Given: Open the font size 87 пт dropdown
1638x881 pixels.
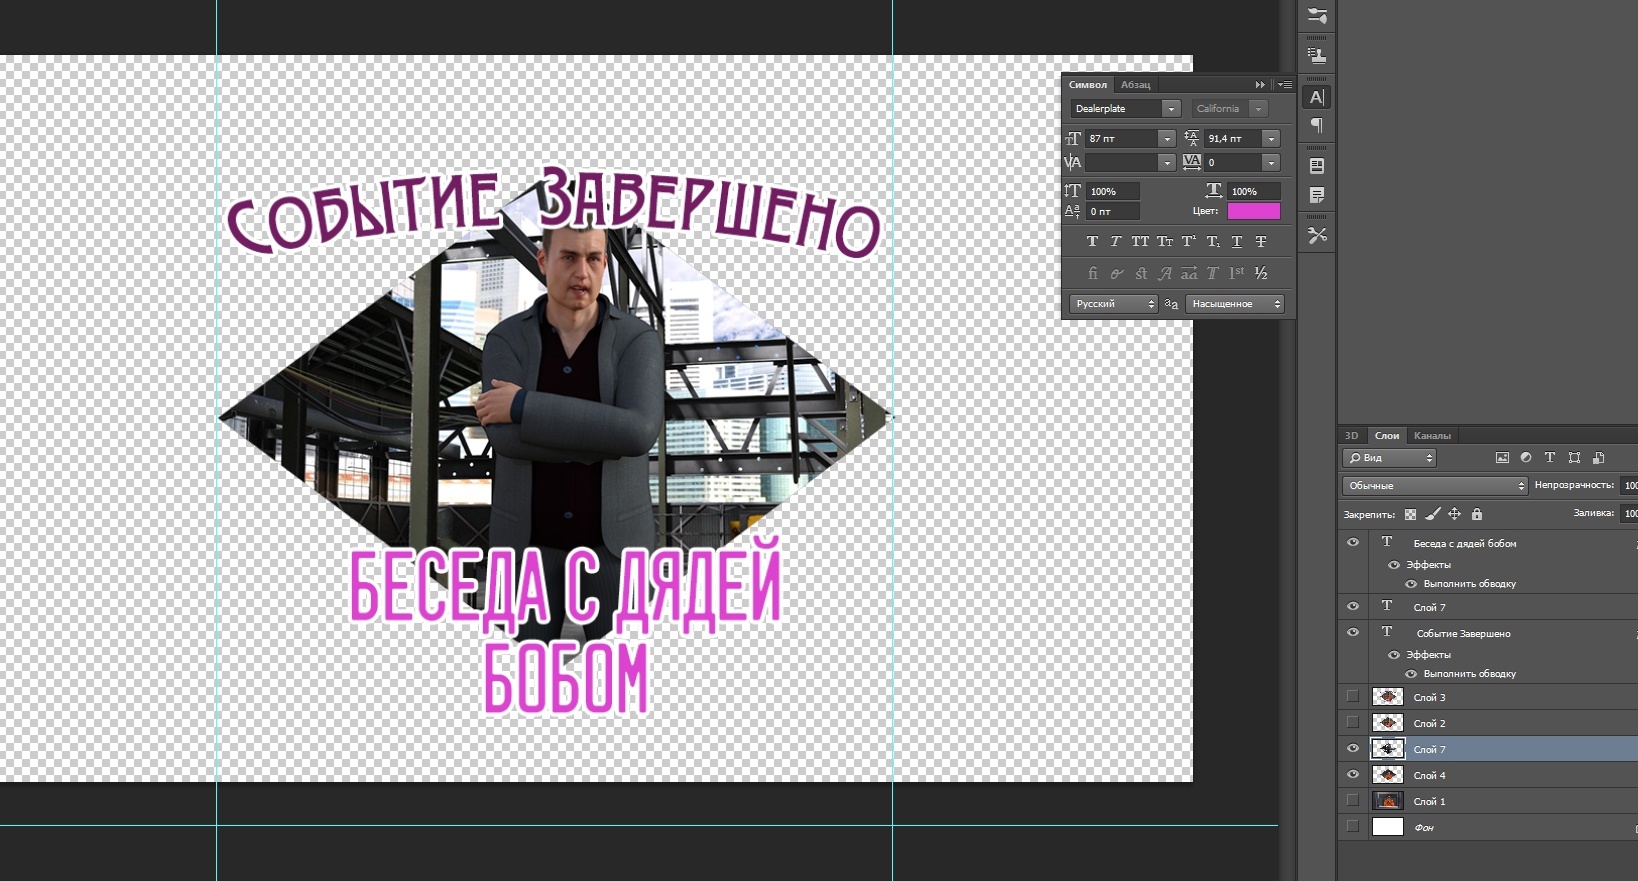Looking at the screenshot, I should (1167, 139).
